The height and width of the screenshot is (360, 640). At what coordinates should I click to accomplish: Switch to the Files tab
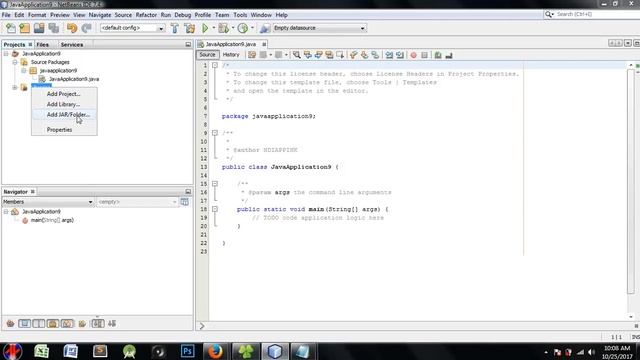pyautogui.click(x=42, y=44)
